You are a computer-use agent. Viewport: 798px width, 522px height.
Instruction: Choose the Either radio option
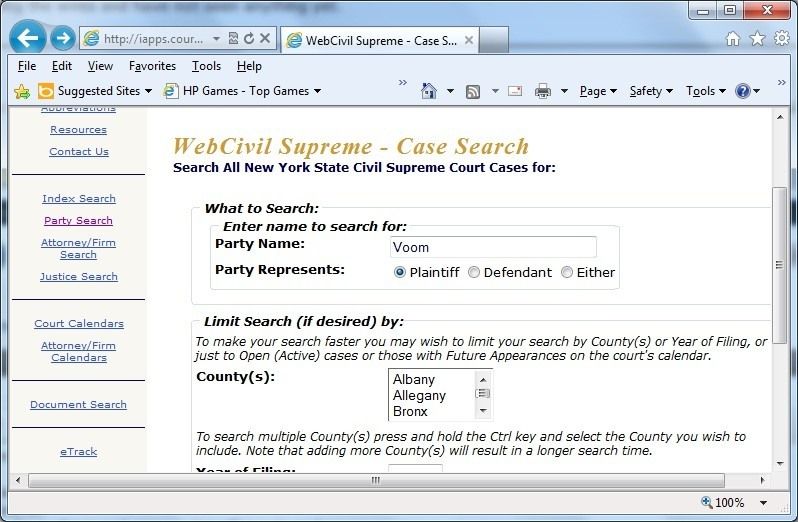tap(567, 272)
